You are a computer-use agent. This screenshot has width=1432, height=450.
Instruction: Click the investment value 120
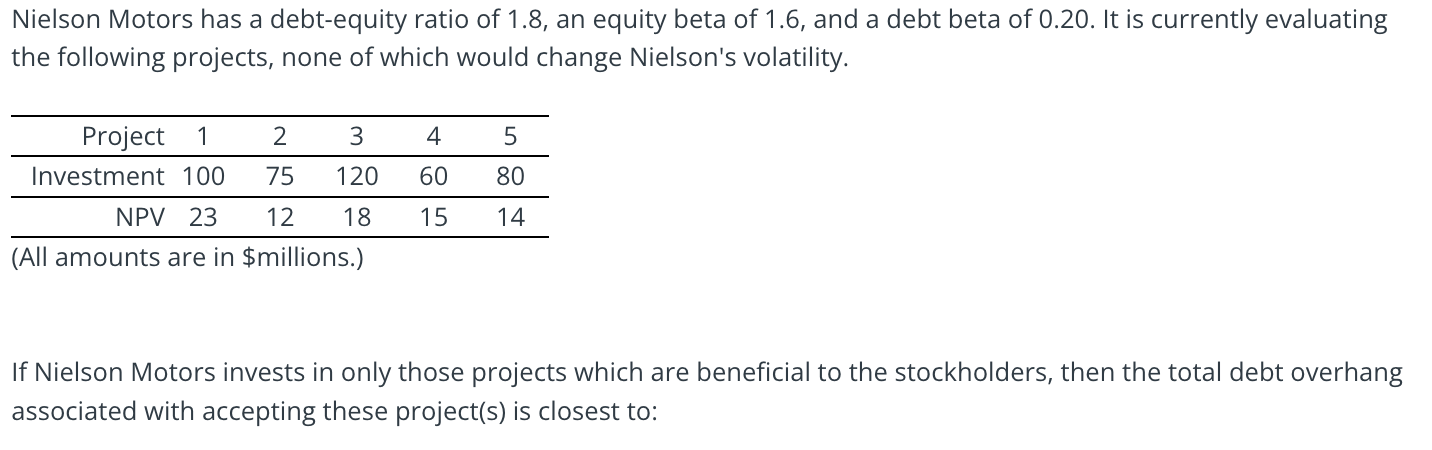tap(357, 177)
